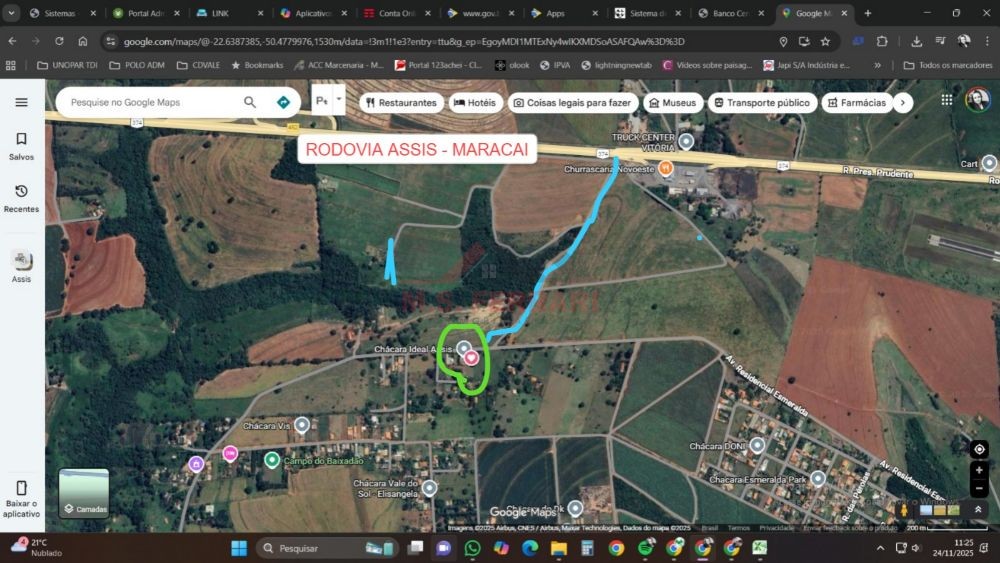Zoom in the map with plus

[979, 470]
